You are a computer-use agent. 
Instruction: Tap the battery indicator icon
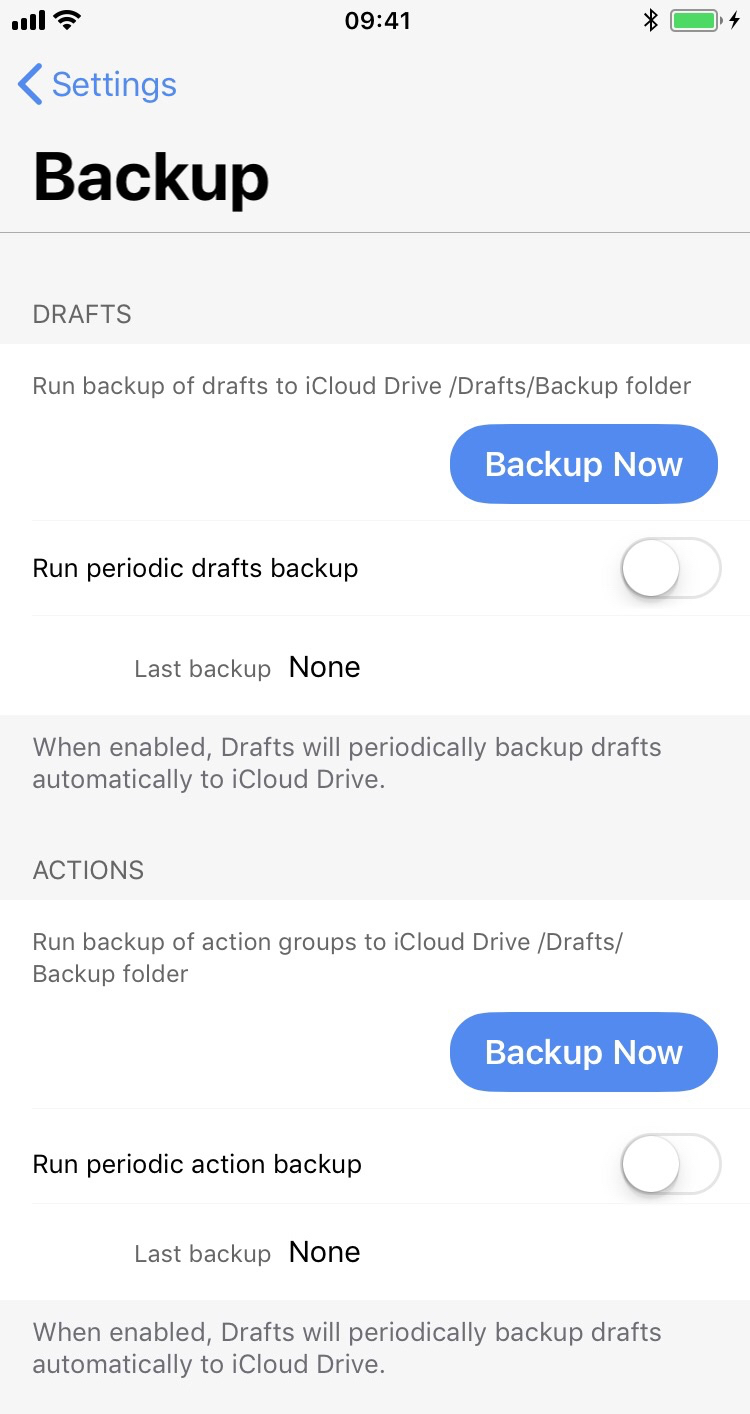(696, 20)
